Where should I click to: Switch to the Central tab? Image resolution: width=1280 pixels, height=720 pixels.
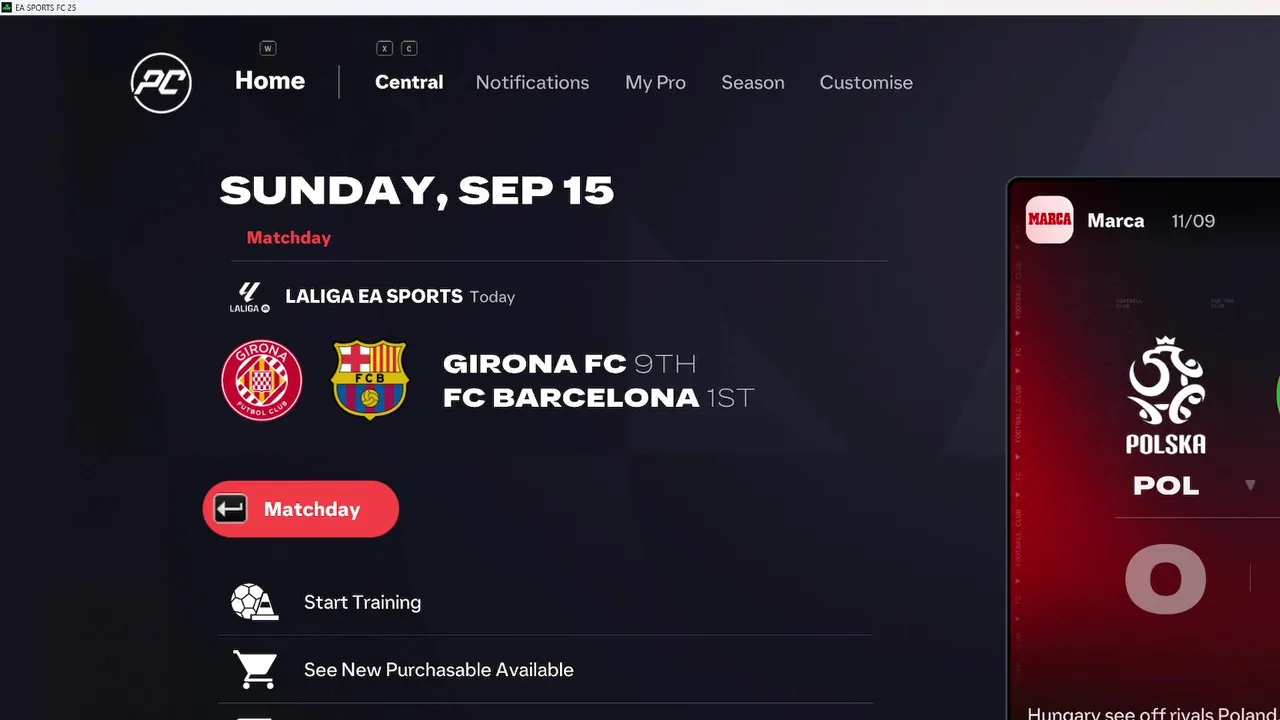(409, 82)
